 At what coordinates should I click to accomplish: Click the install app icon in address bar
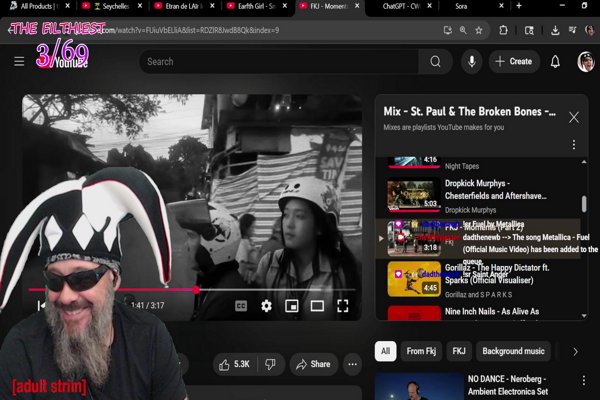pos(447,30)
